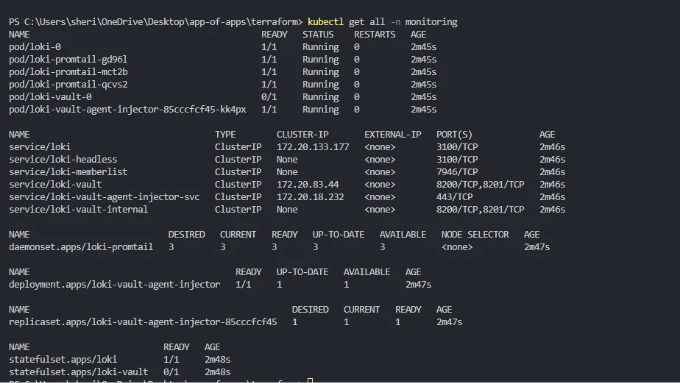Click pod/loki-promtail-mct2b text
The height and width of the screenshot is (383, 680).
(x=68, y=72)
